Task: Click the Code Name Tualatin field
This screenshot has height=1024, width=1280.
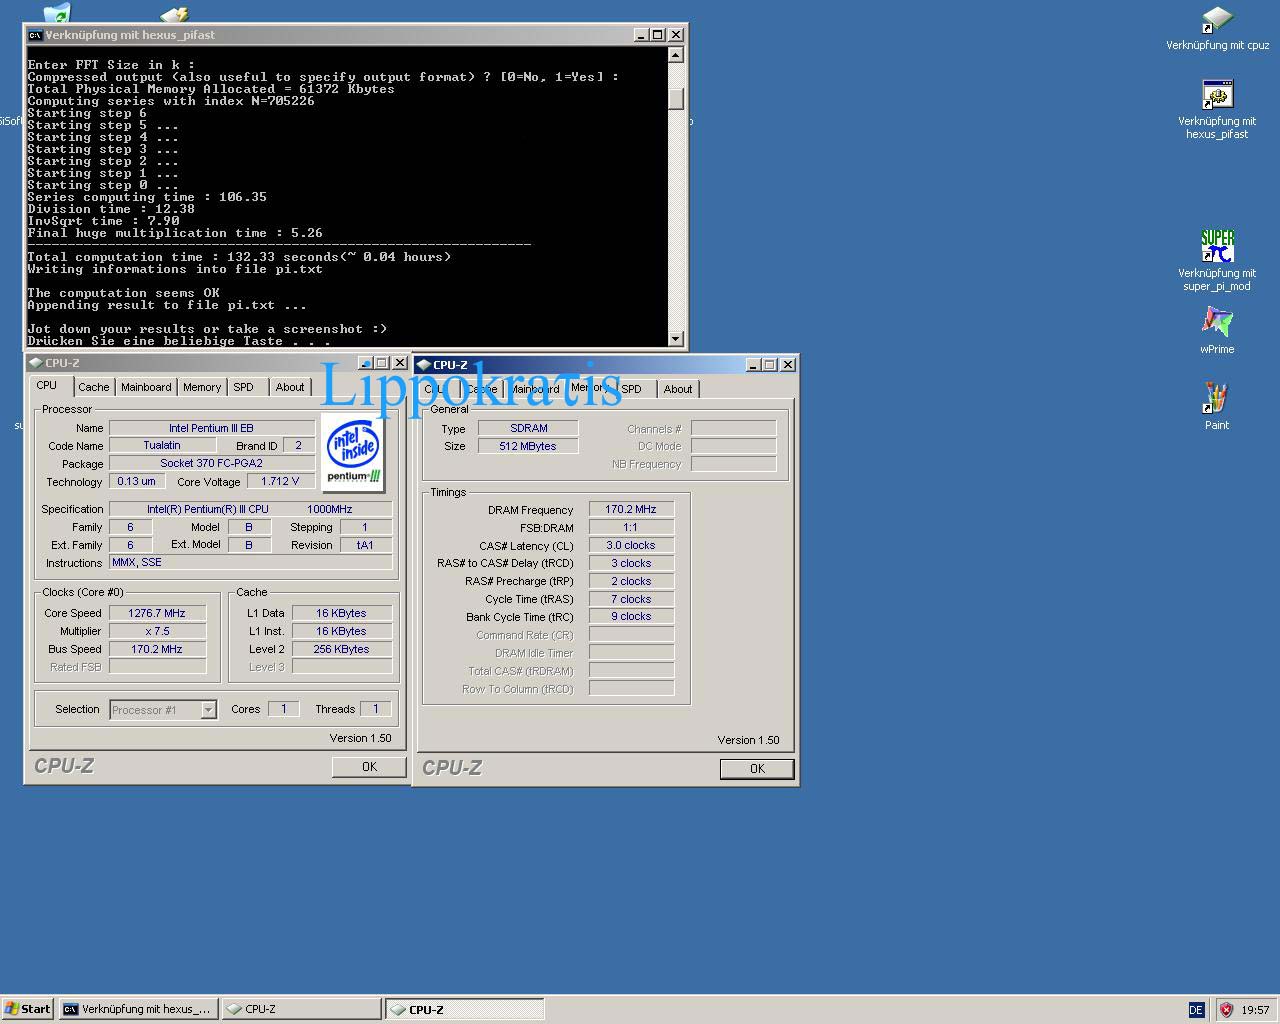Action: 162,445
